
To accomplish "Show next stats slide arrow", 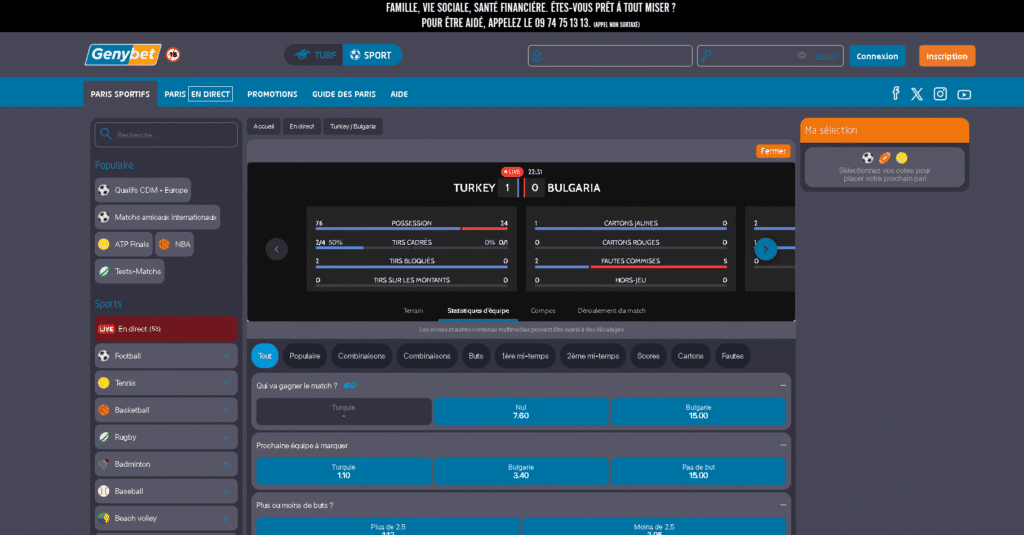I will coord(765,249).
